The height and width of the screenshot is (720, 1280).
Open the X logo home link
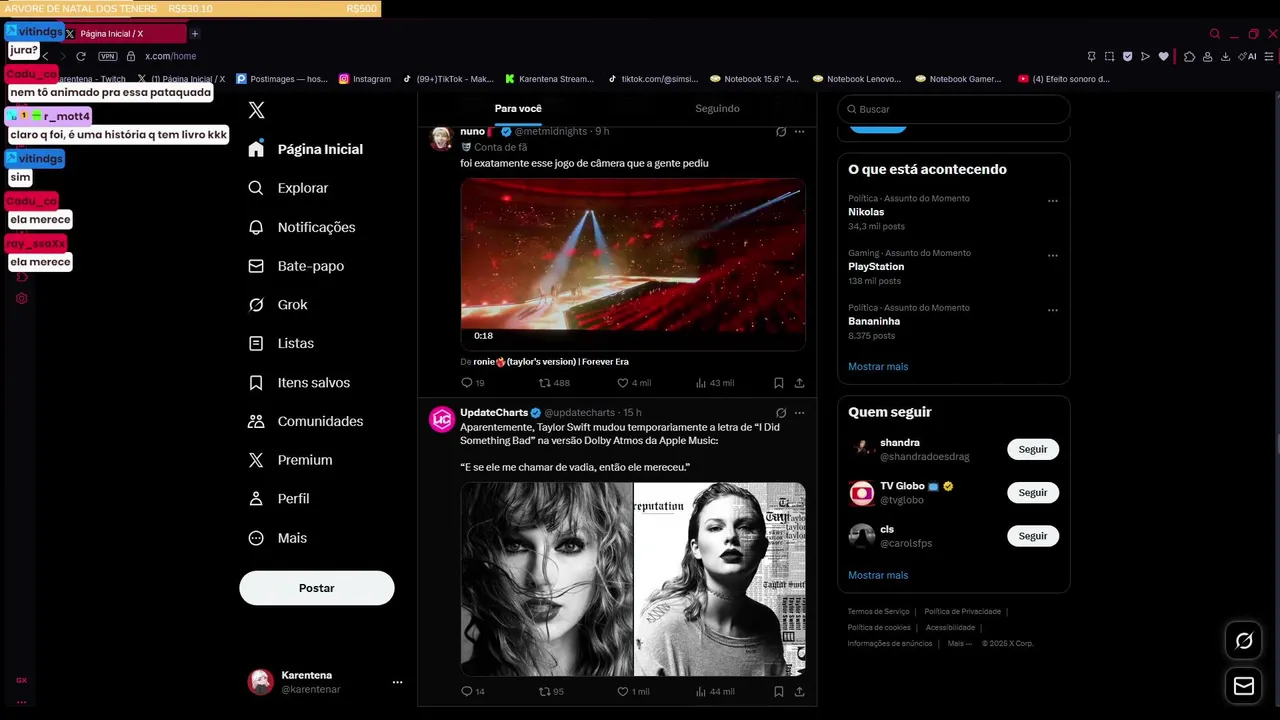(x=257, y=110)
